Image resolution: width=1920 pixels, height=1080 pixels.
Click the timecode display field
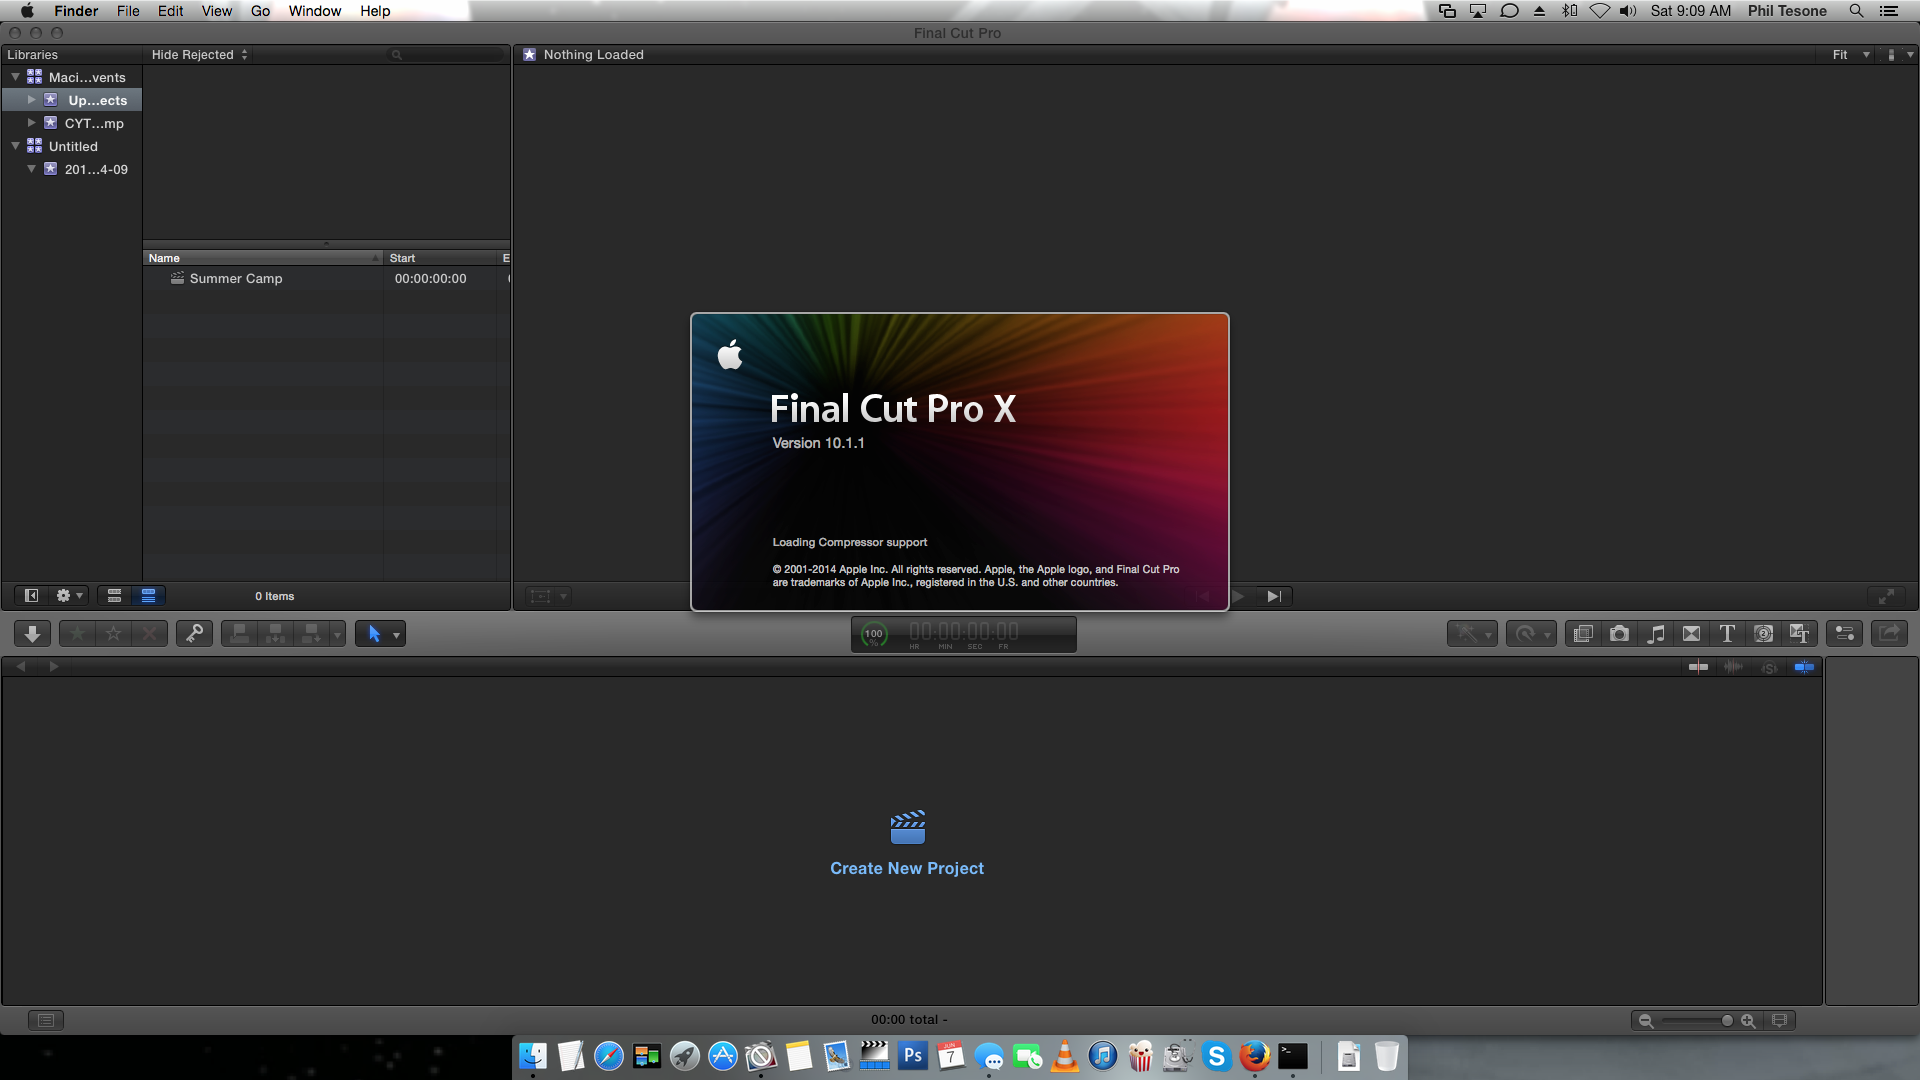[964, 634]
